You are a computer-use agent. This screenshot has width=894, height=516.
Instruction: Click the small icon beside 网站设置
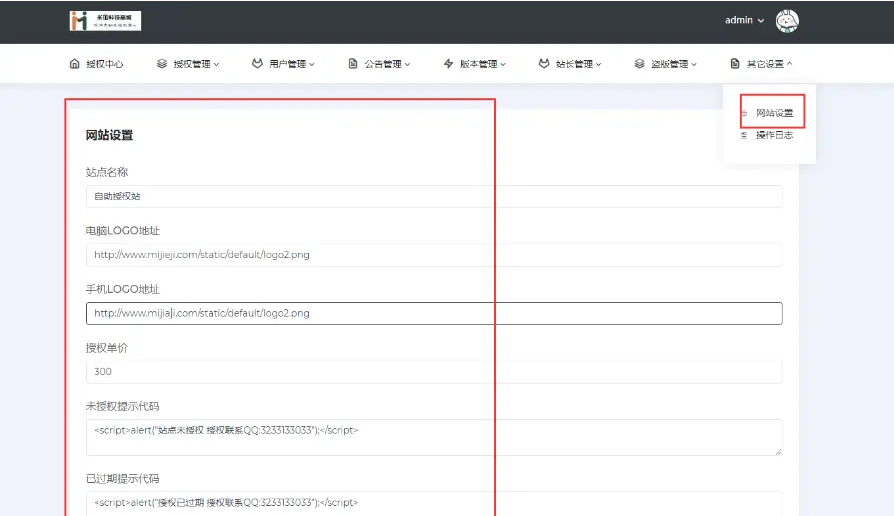pyautogui.click(x=744, y=113)
